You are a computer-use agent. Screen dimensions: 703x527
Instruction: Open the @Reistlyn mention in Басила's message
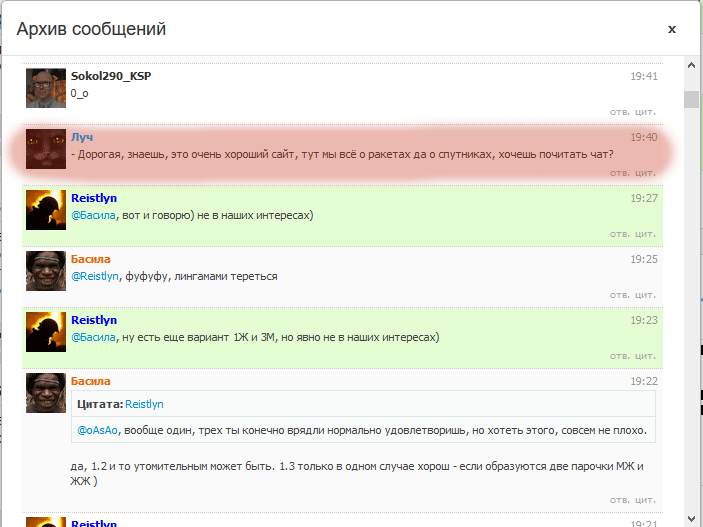pyautogui.click(x=95, y=276)
